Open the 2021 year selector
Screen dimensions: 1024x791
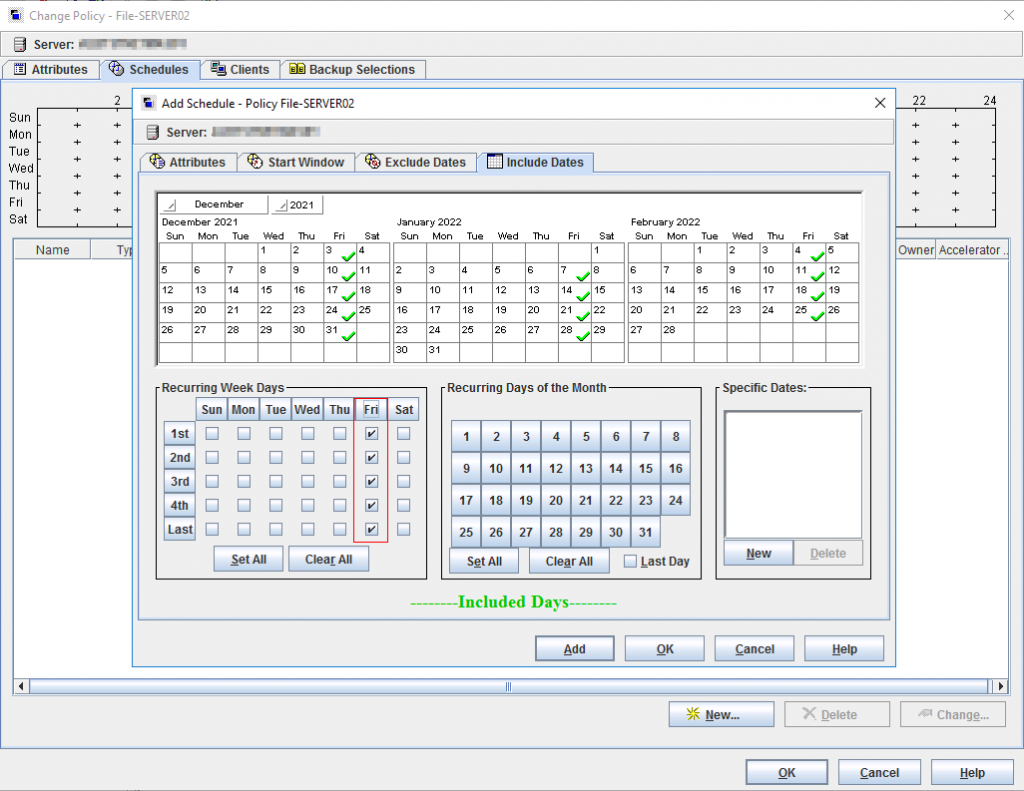pyautogui.click(x=296, y=204)
